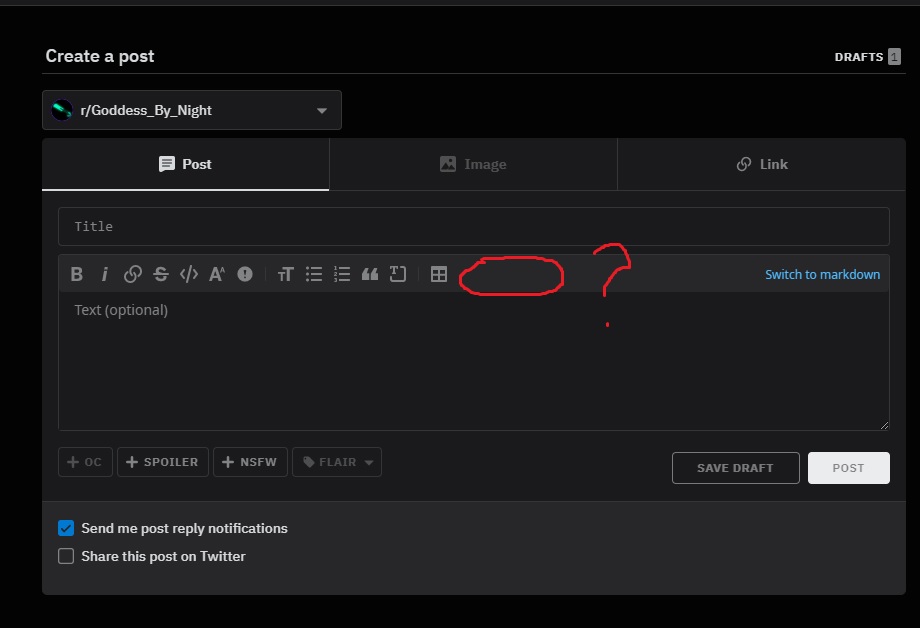Insert a hyperlink via the link icon
920x628 pixels.
[133, 274]
